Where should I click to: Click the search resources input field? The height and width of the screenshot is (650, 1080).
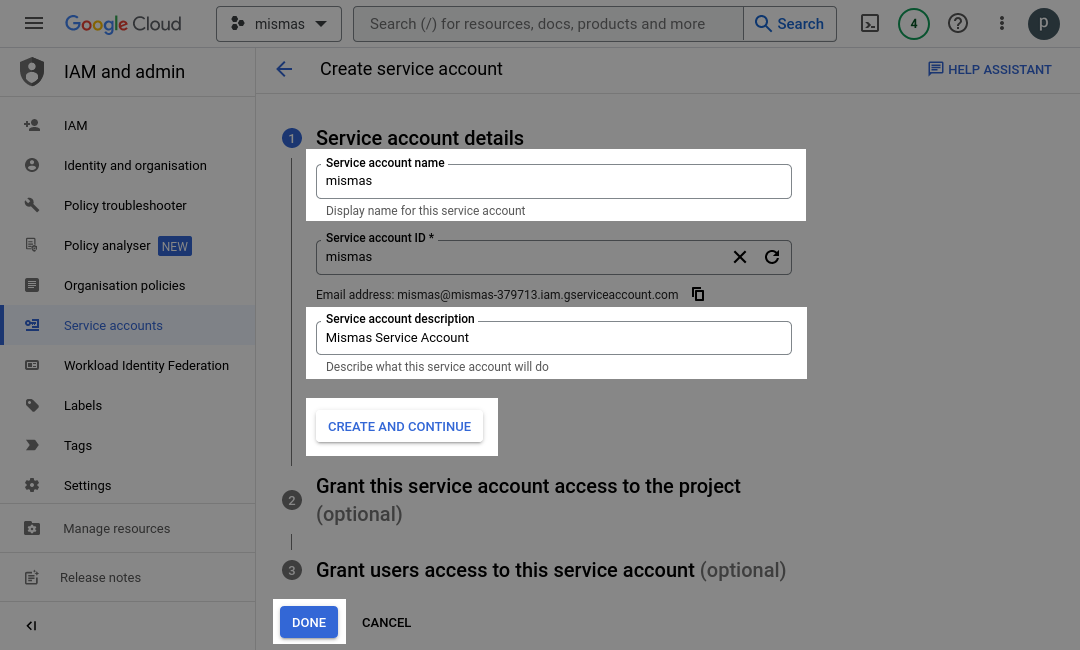coord(548,24)
